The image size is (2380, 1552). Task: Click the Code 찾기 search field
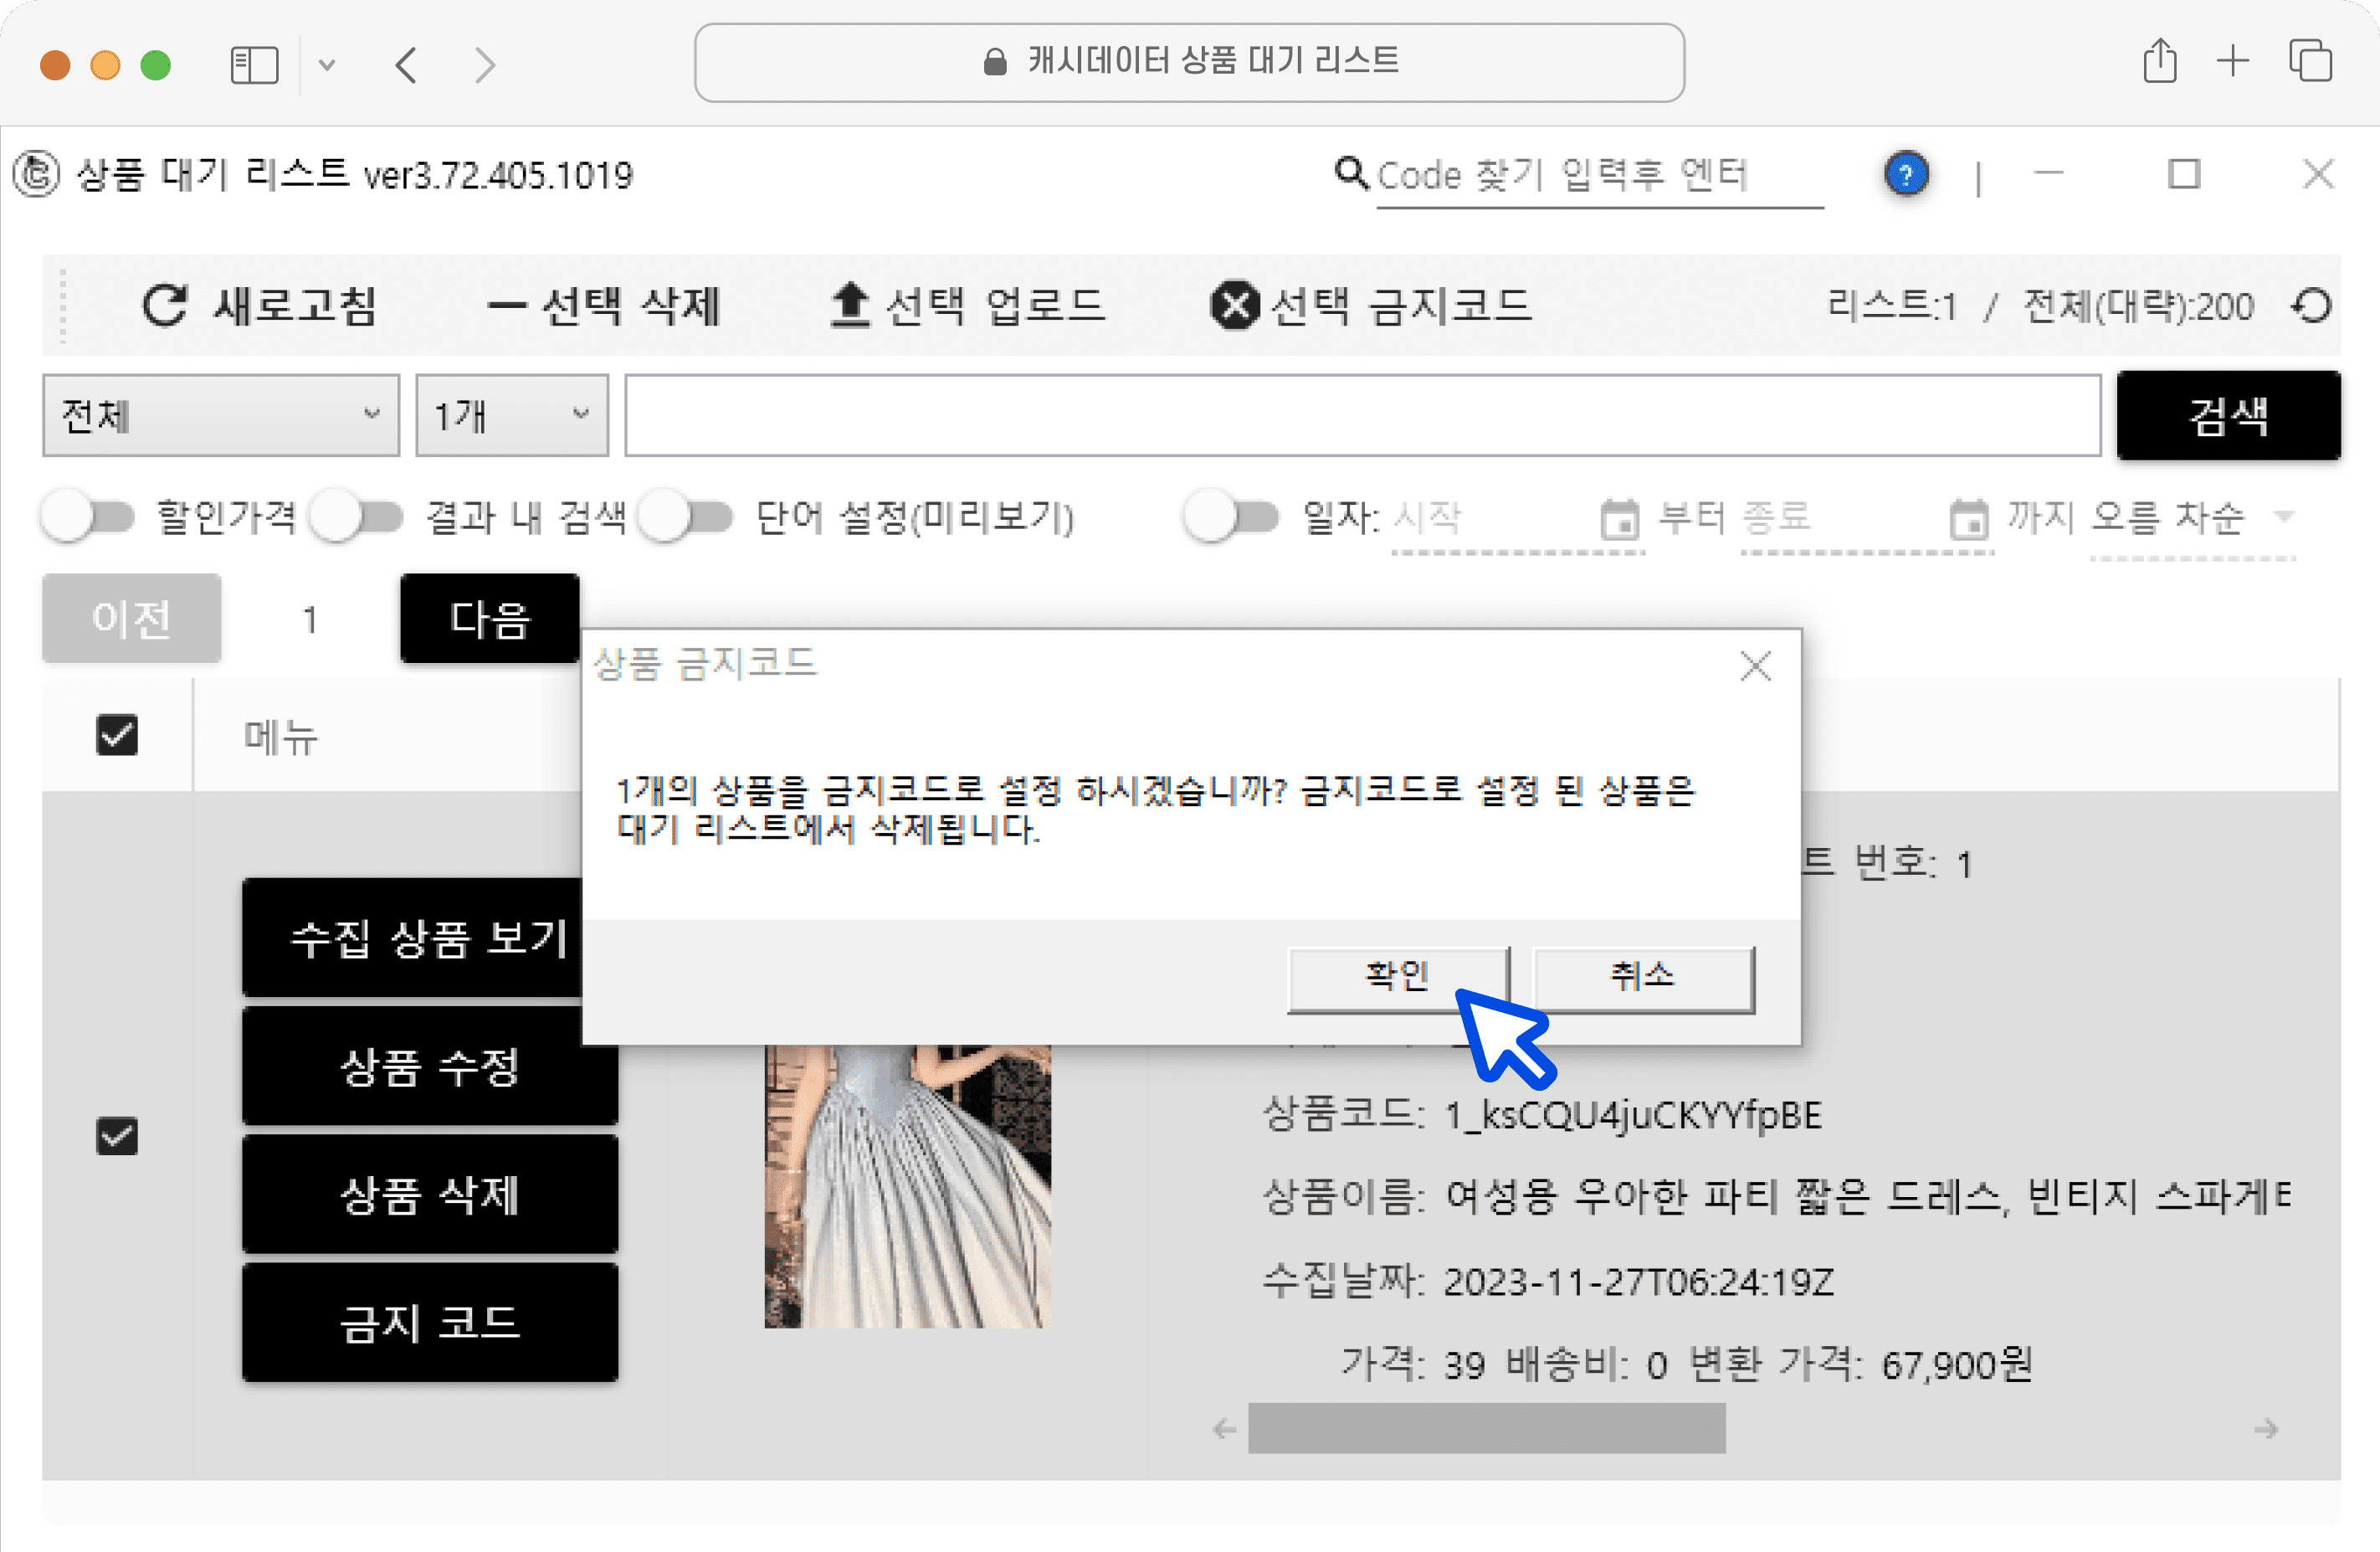pyautogui.click(x=1598, y=175)
